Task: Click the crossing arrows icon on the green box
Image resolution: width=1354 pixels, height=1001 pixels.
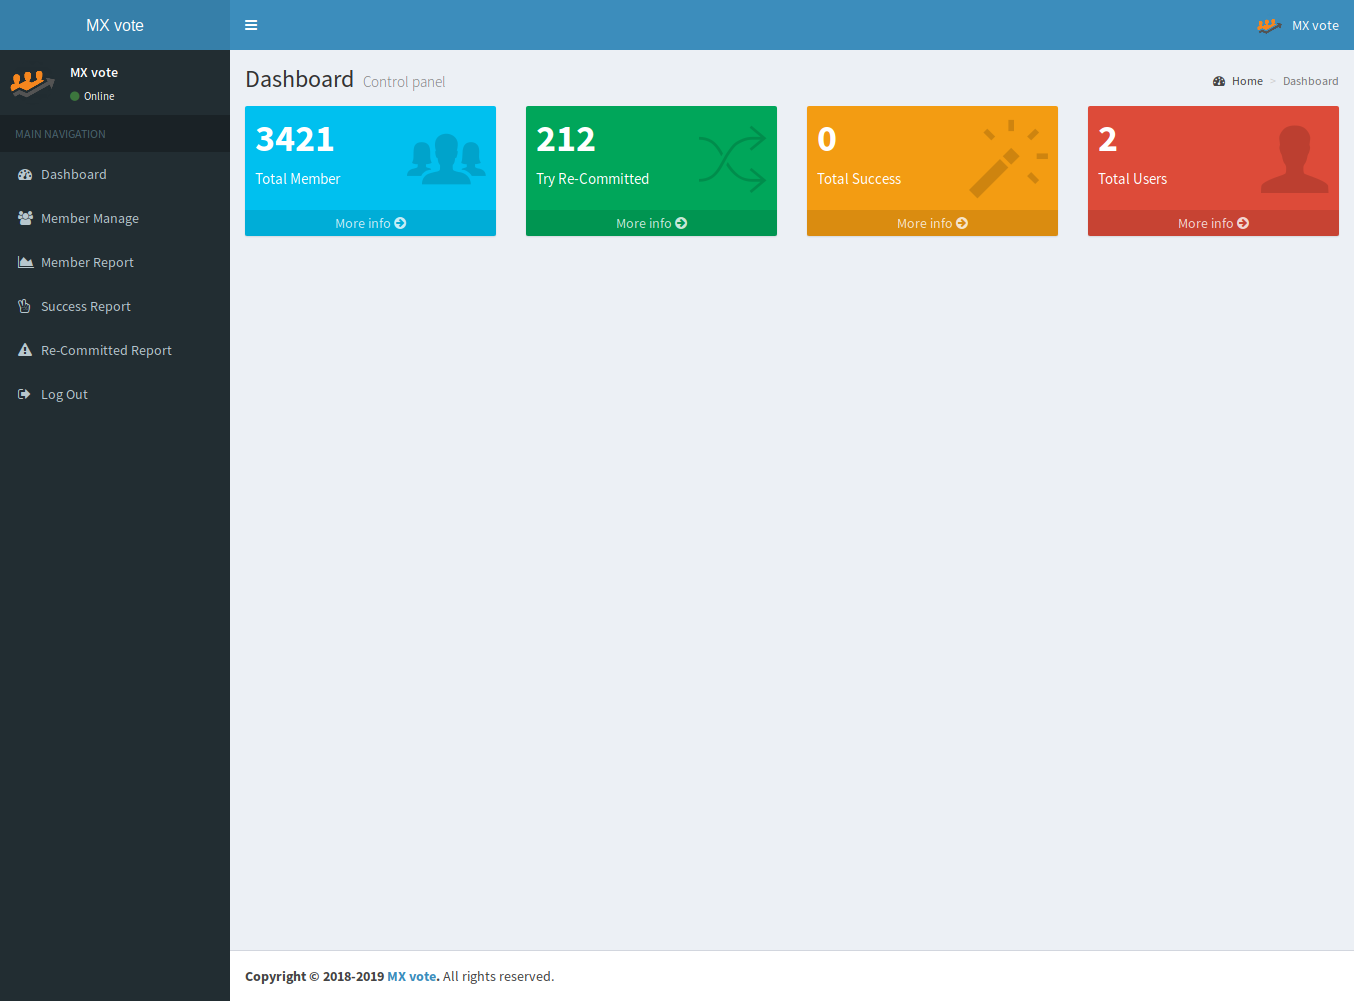Action: click(x=730, y=157)
